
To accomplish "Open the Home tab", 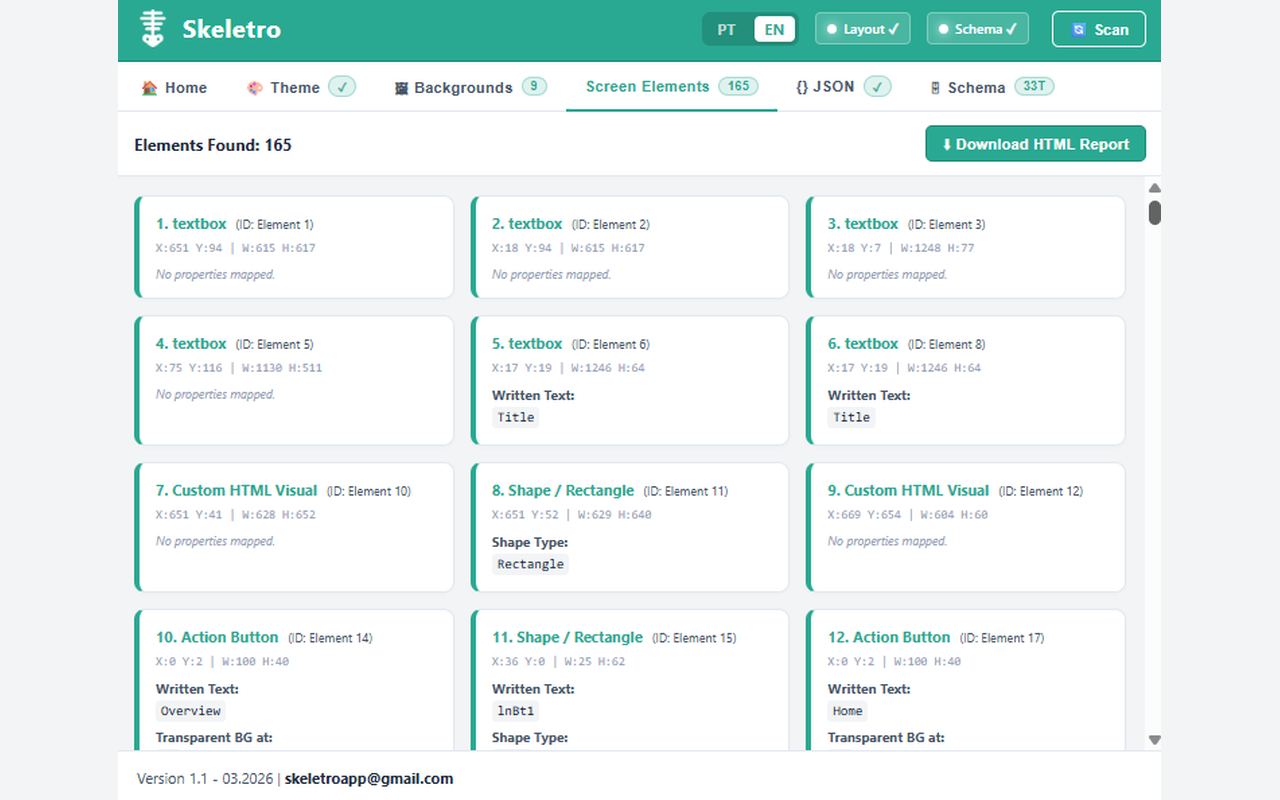I will pyautogui.click(x=174, y=88).
